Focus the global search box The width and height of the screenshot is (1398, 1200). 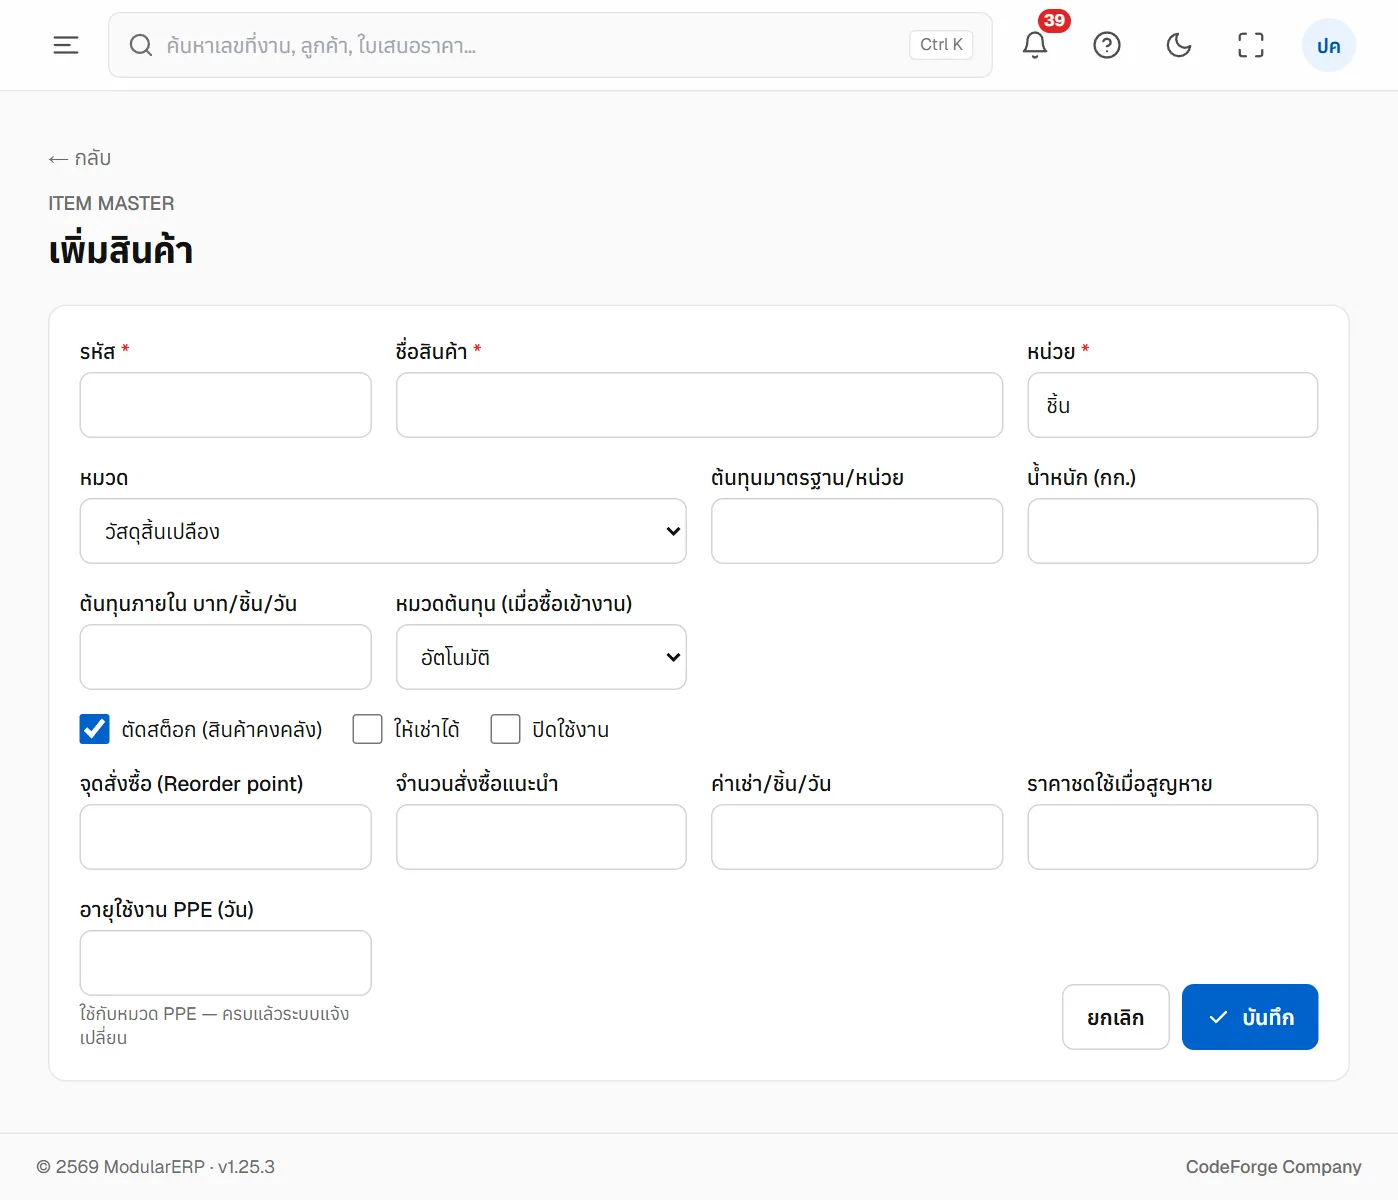(x=550, y=45)
